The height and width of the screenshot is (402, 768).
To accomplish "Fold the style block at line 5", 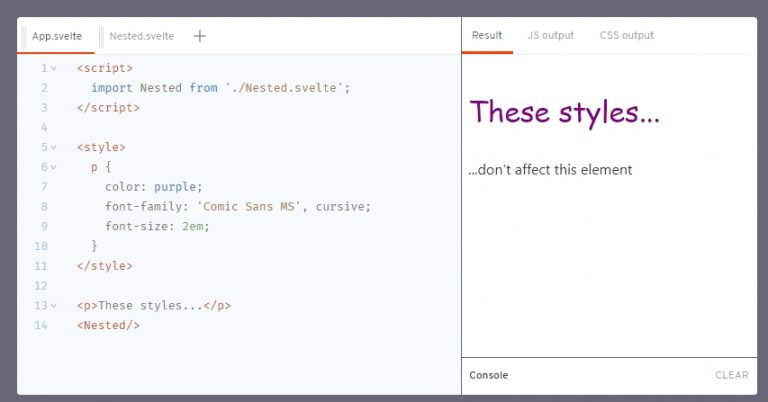I will (54, 147).
